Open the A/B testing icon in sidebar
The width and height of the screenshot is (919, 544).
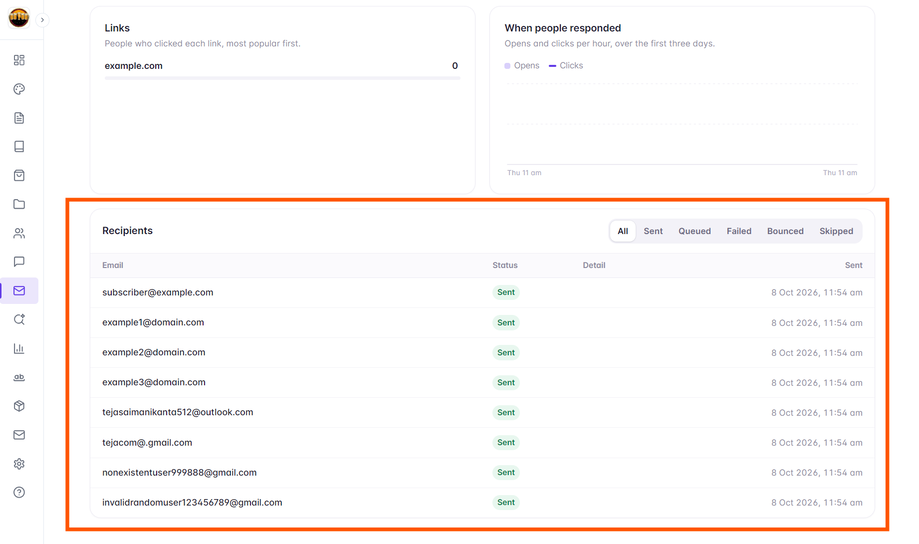(x=19, y=377)
